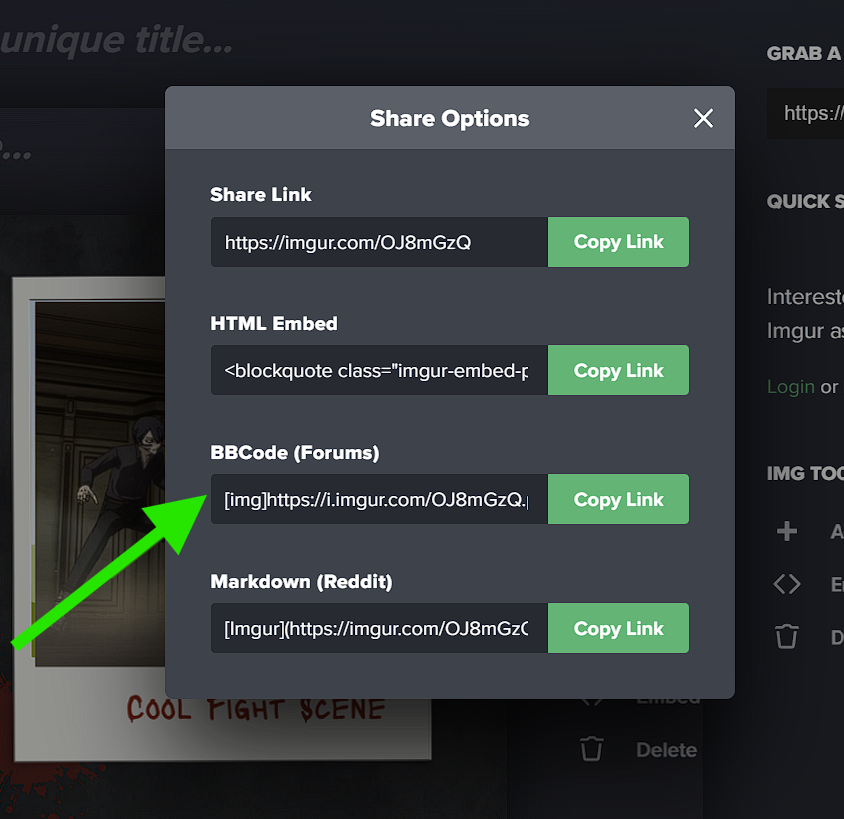Viewport: 844px width, 819px height.
Task: Click the Delete label below the dialog
Action: [666, 750]
